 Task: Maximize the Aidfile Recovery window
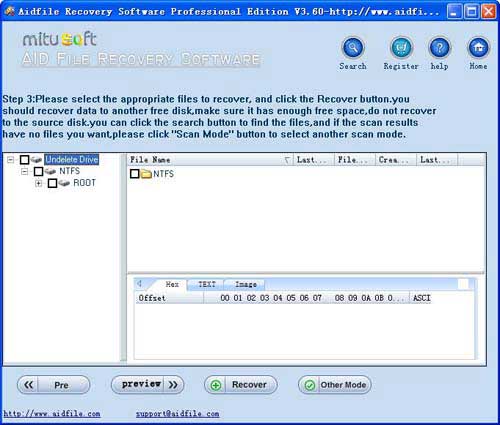point(471,12)
